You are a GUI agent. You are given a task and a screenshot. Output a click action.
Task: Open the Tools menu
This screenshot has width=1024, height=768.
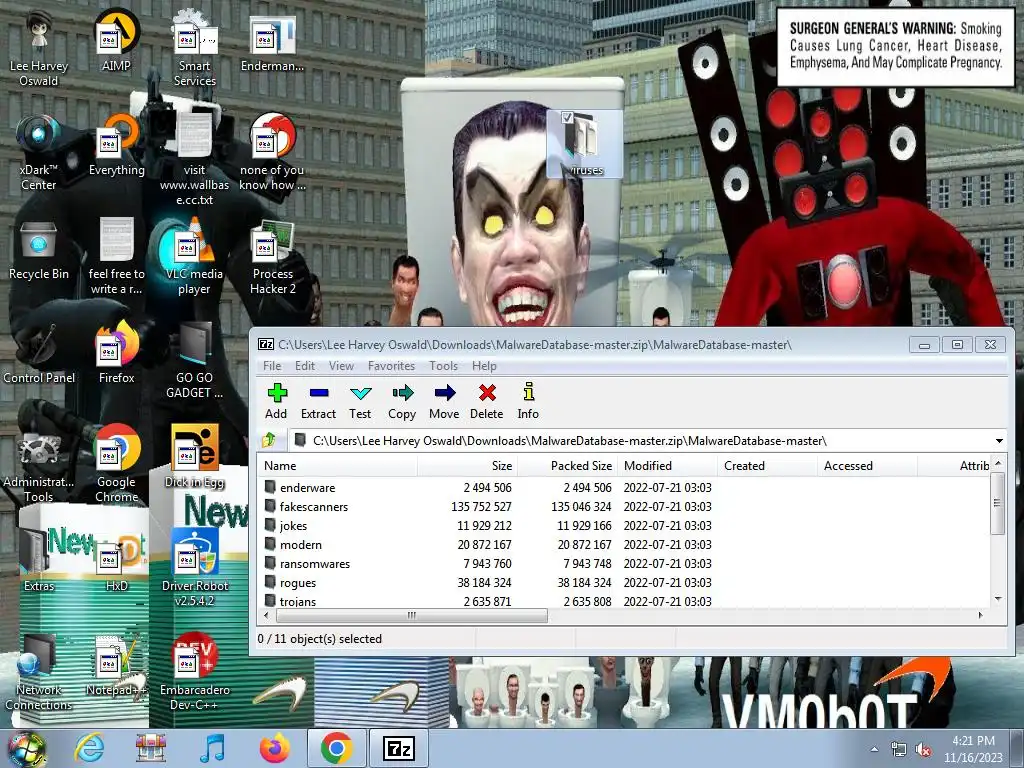(x=443, y=366)
